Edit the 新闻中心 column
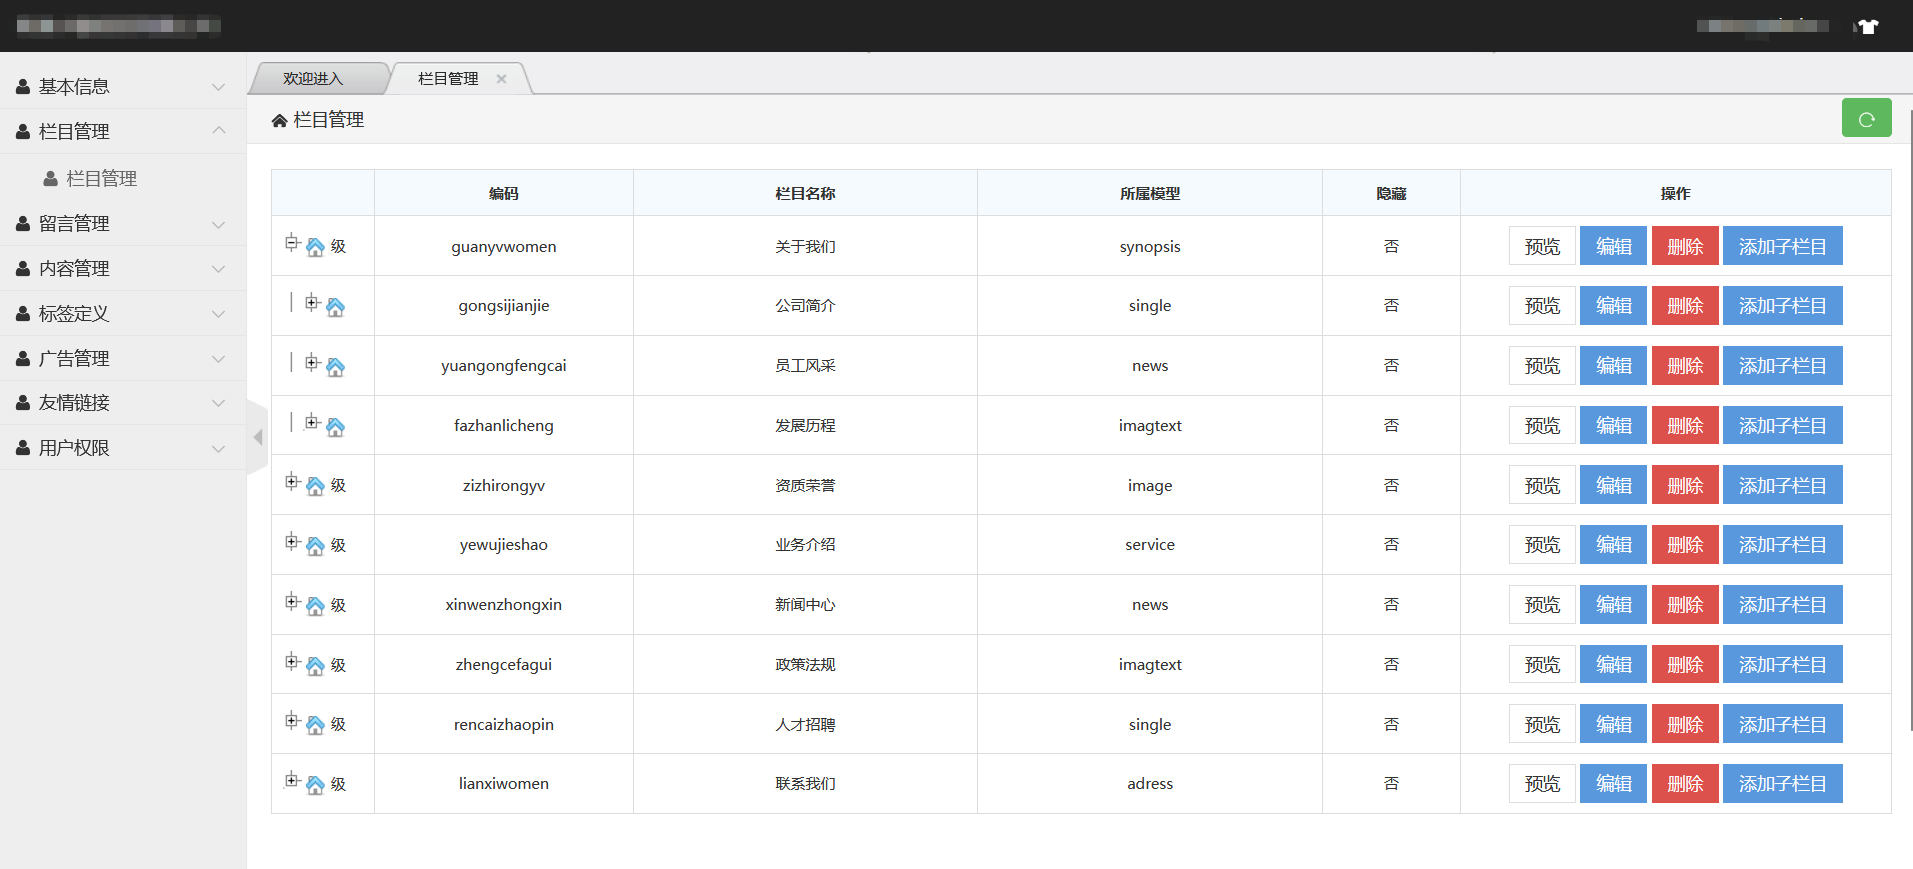 (x=1613, y=605)
